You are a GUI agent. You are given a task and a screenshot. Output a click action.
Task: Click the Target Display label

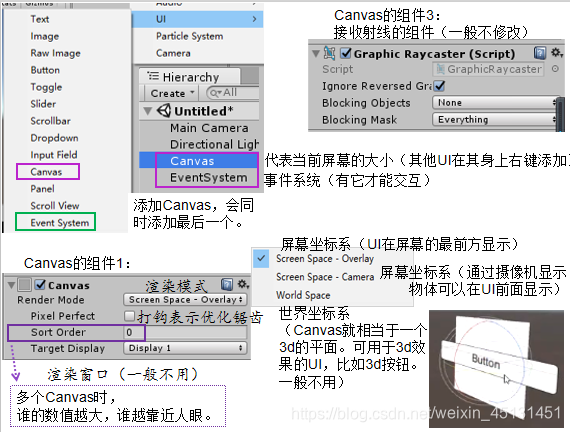point(68,348)
